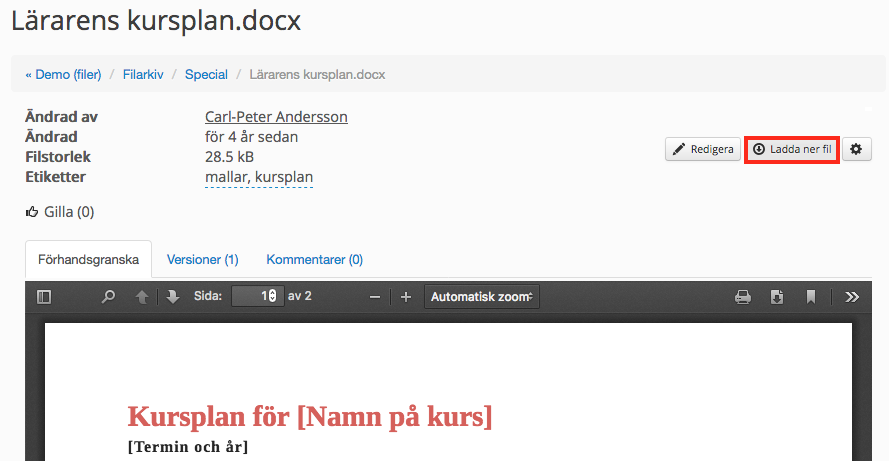Image resolution: width=889 pixels, height=461 pixels.
Task: Go to previous page arrow
Action: [142, 297]
